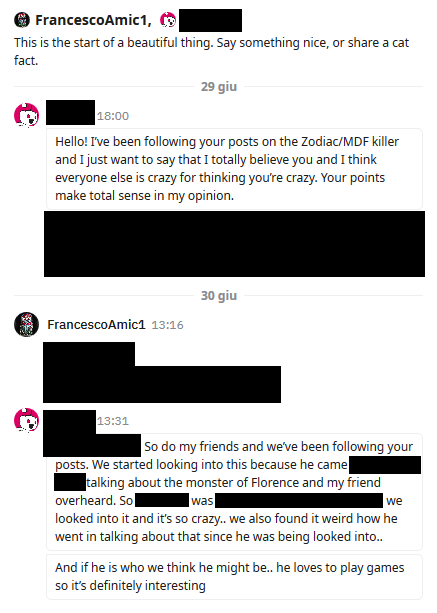Image resolution: width=437 pixels, height=613 pixels.
Task: Click the '29 giu' date divider
Action: 219,86
